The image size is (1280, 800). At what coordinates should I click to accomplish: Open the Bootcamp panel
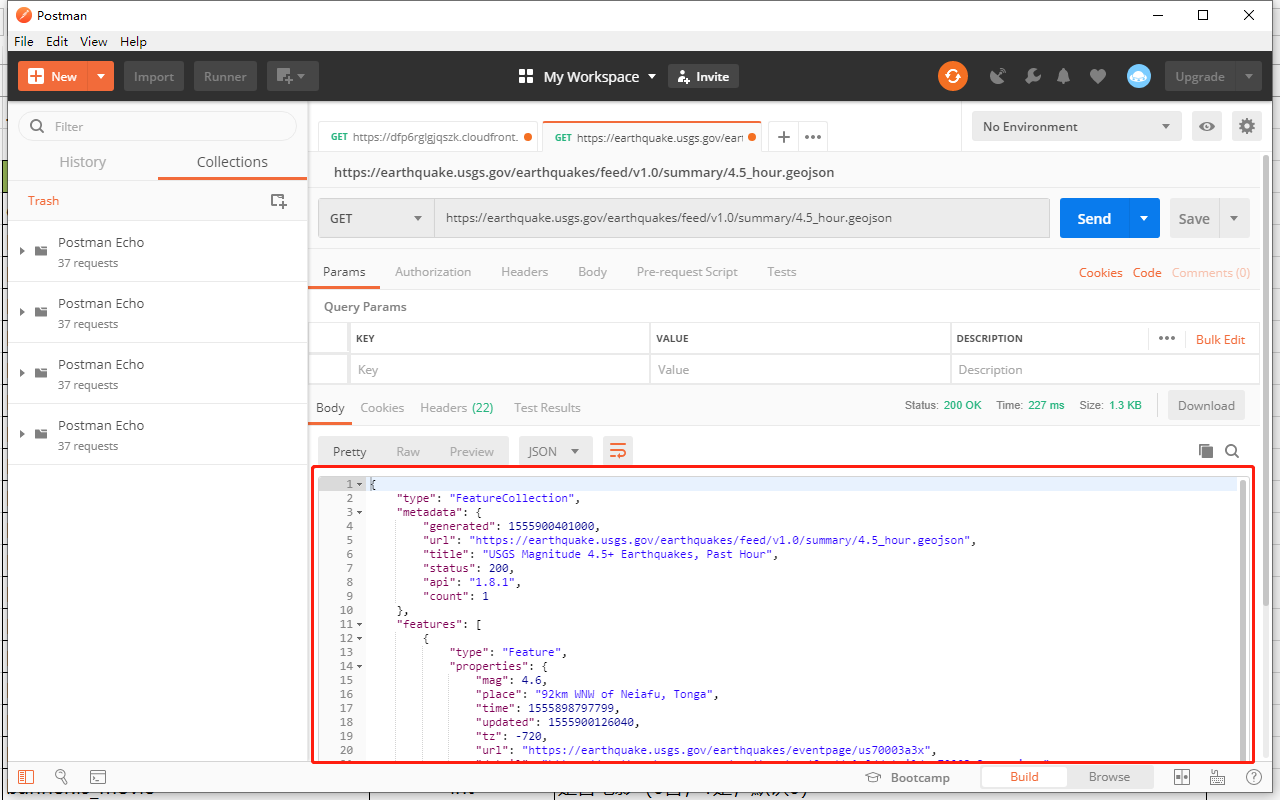coord(918,777)
